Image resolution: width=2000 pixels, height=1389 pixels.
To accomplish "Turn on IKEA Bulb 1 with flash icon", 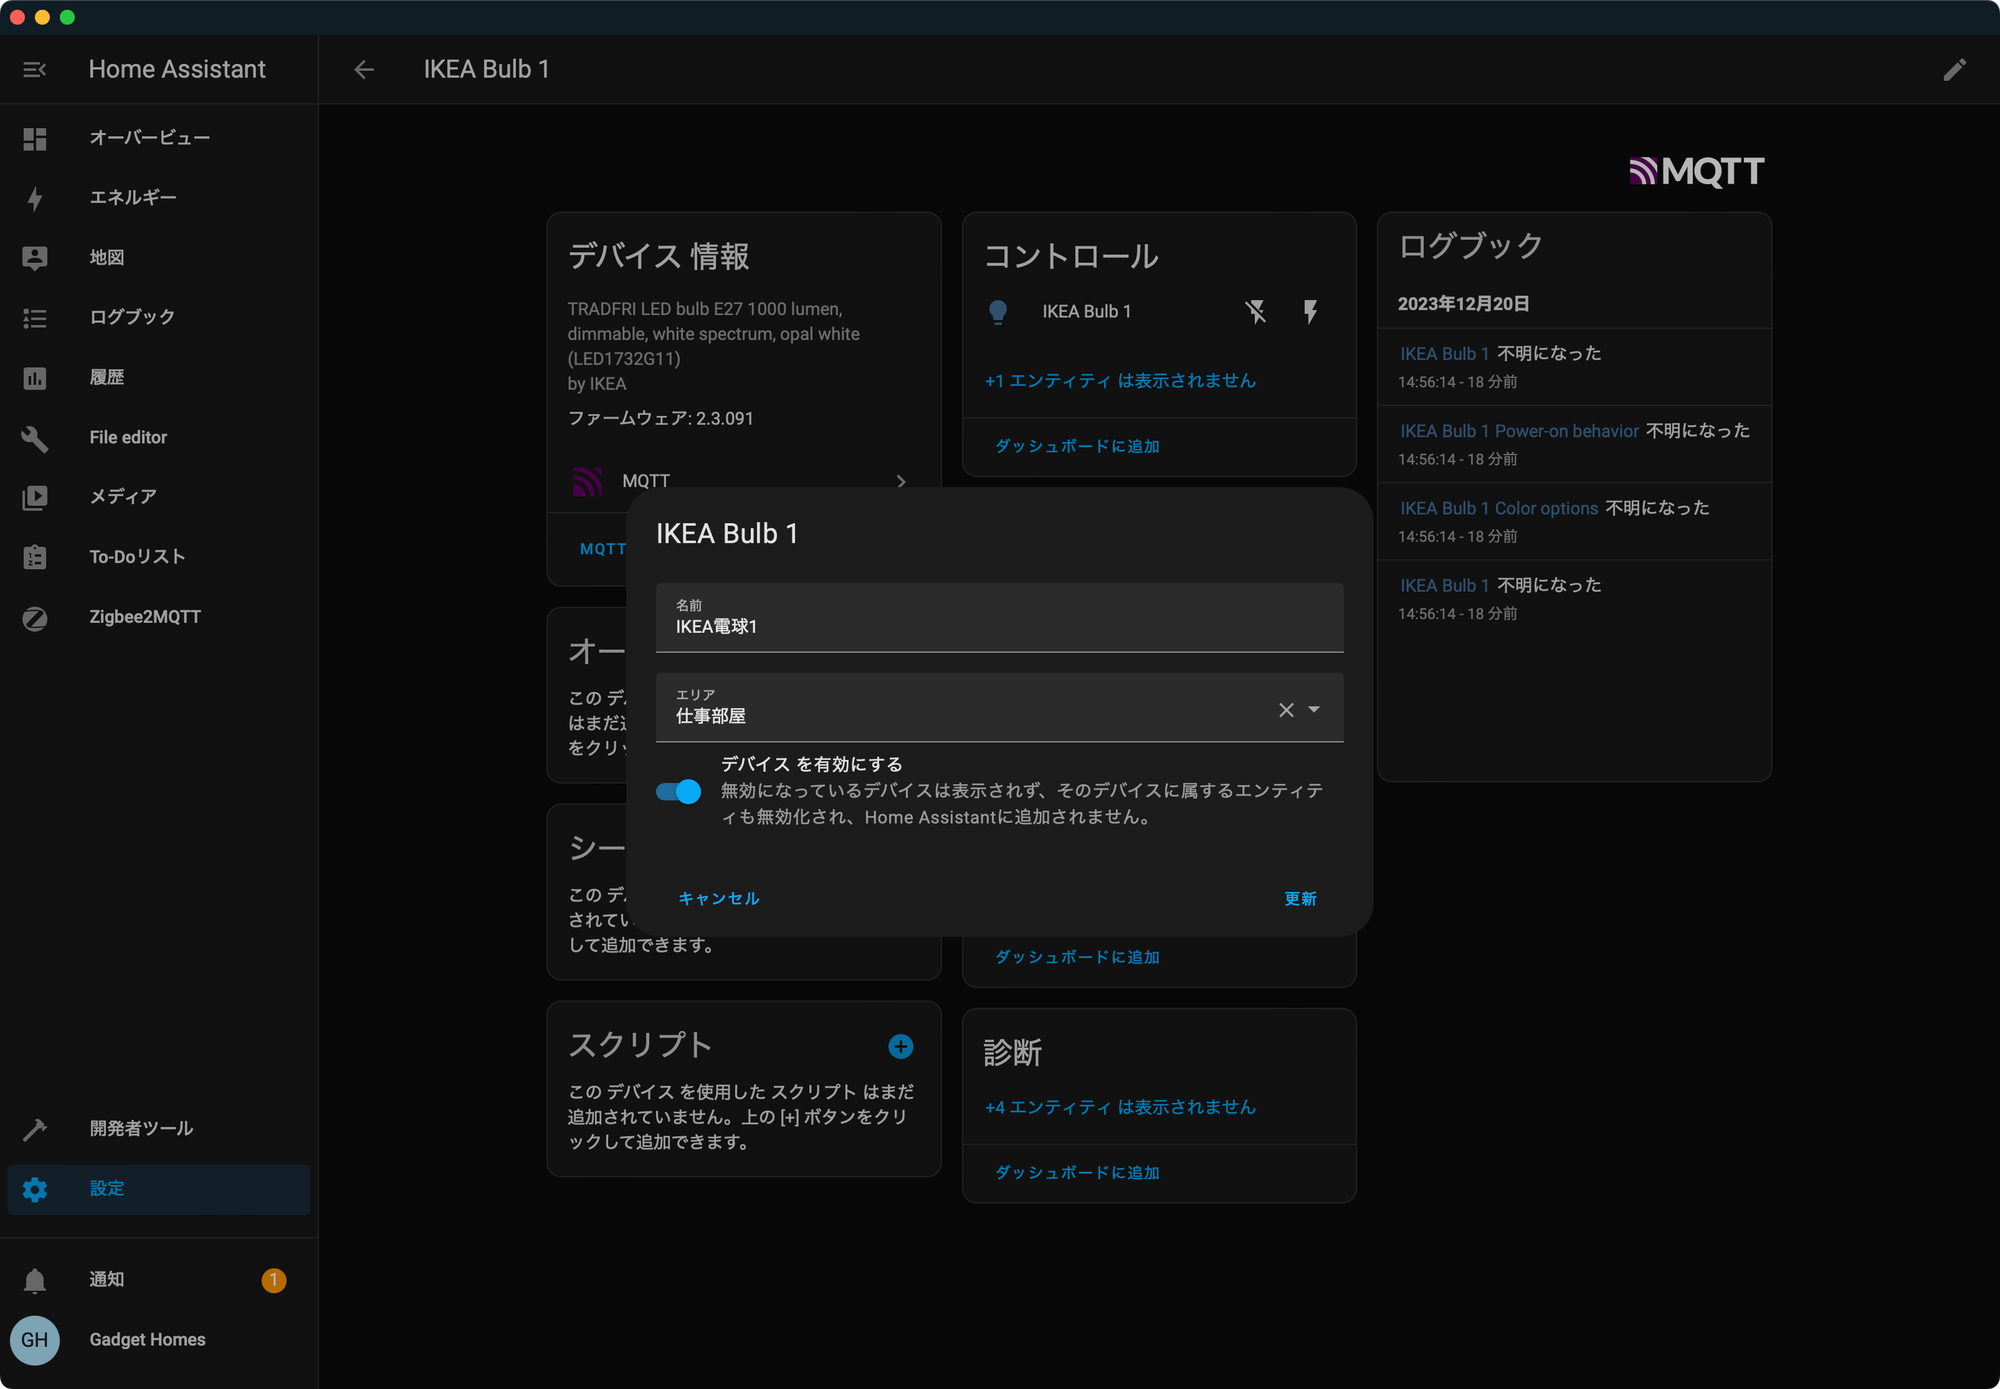I will pos(1310,312).
